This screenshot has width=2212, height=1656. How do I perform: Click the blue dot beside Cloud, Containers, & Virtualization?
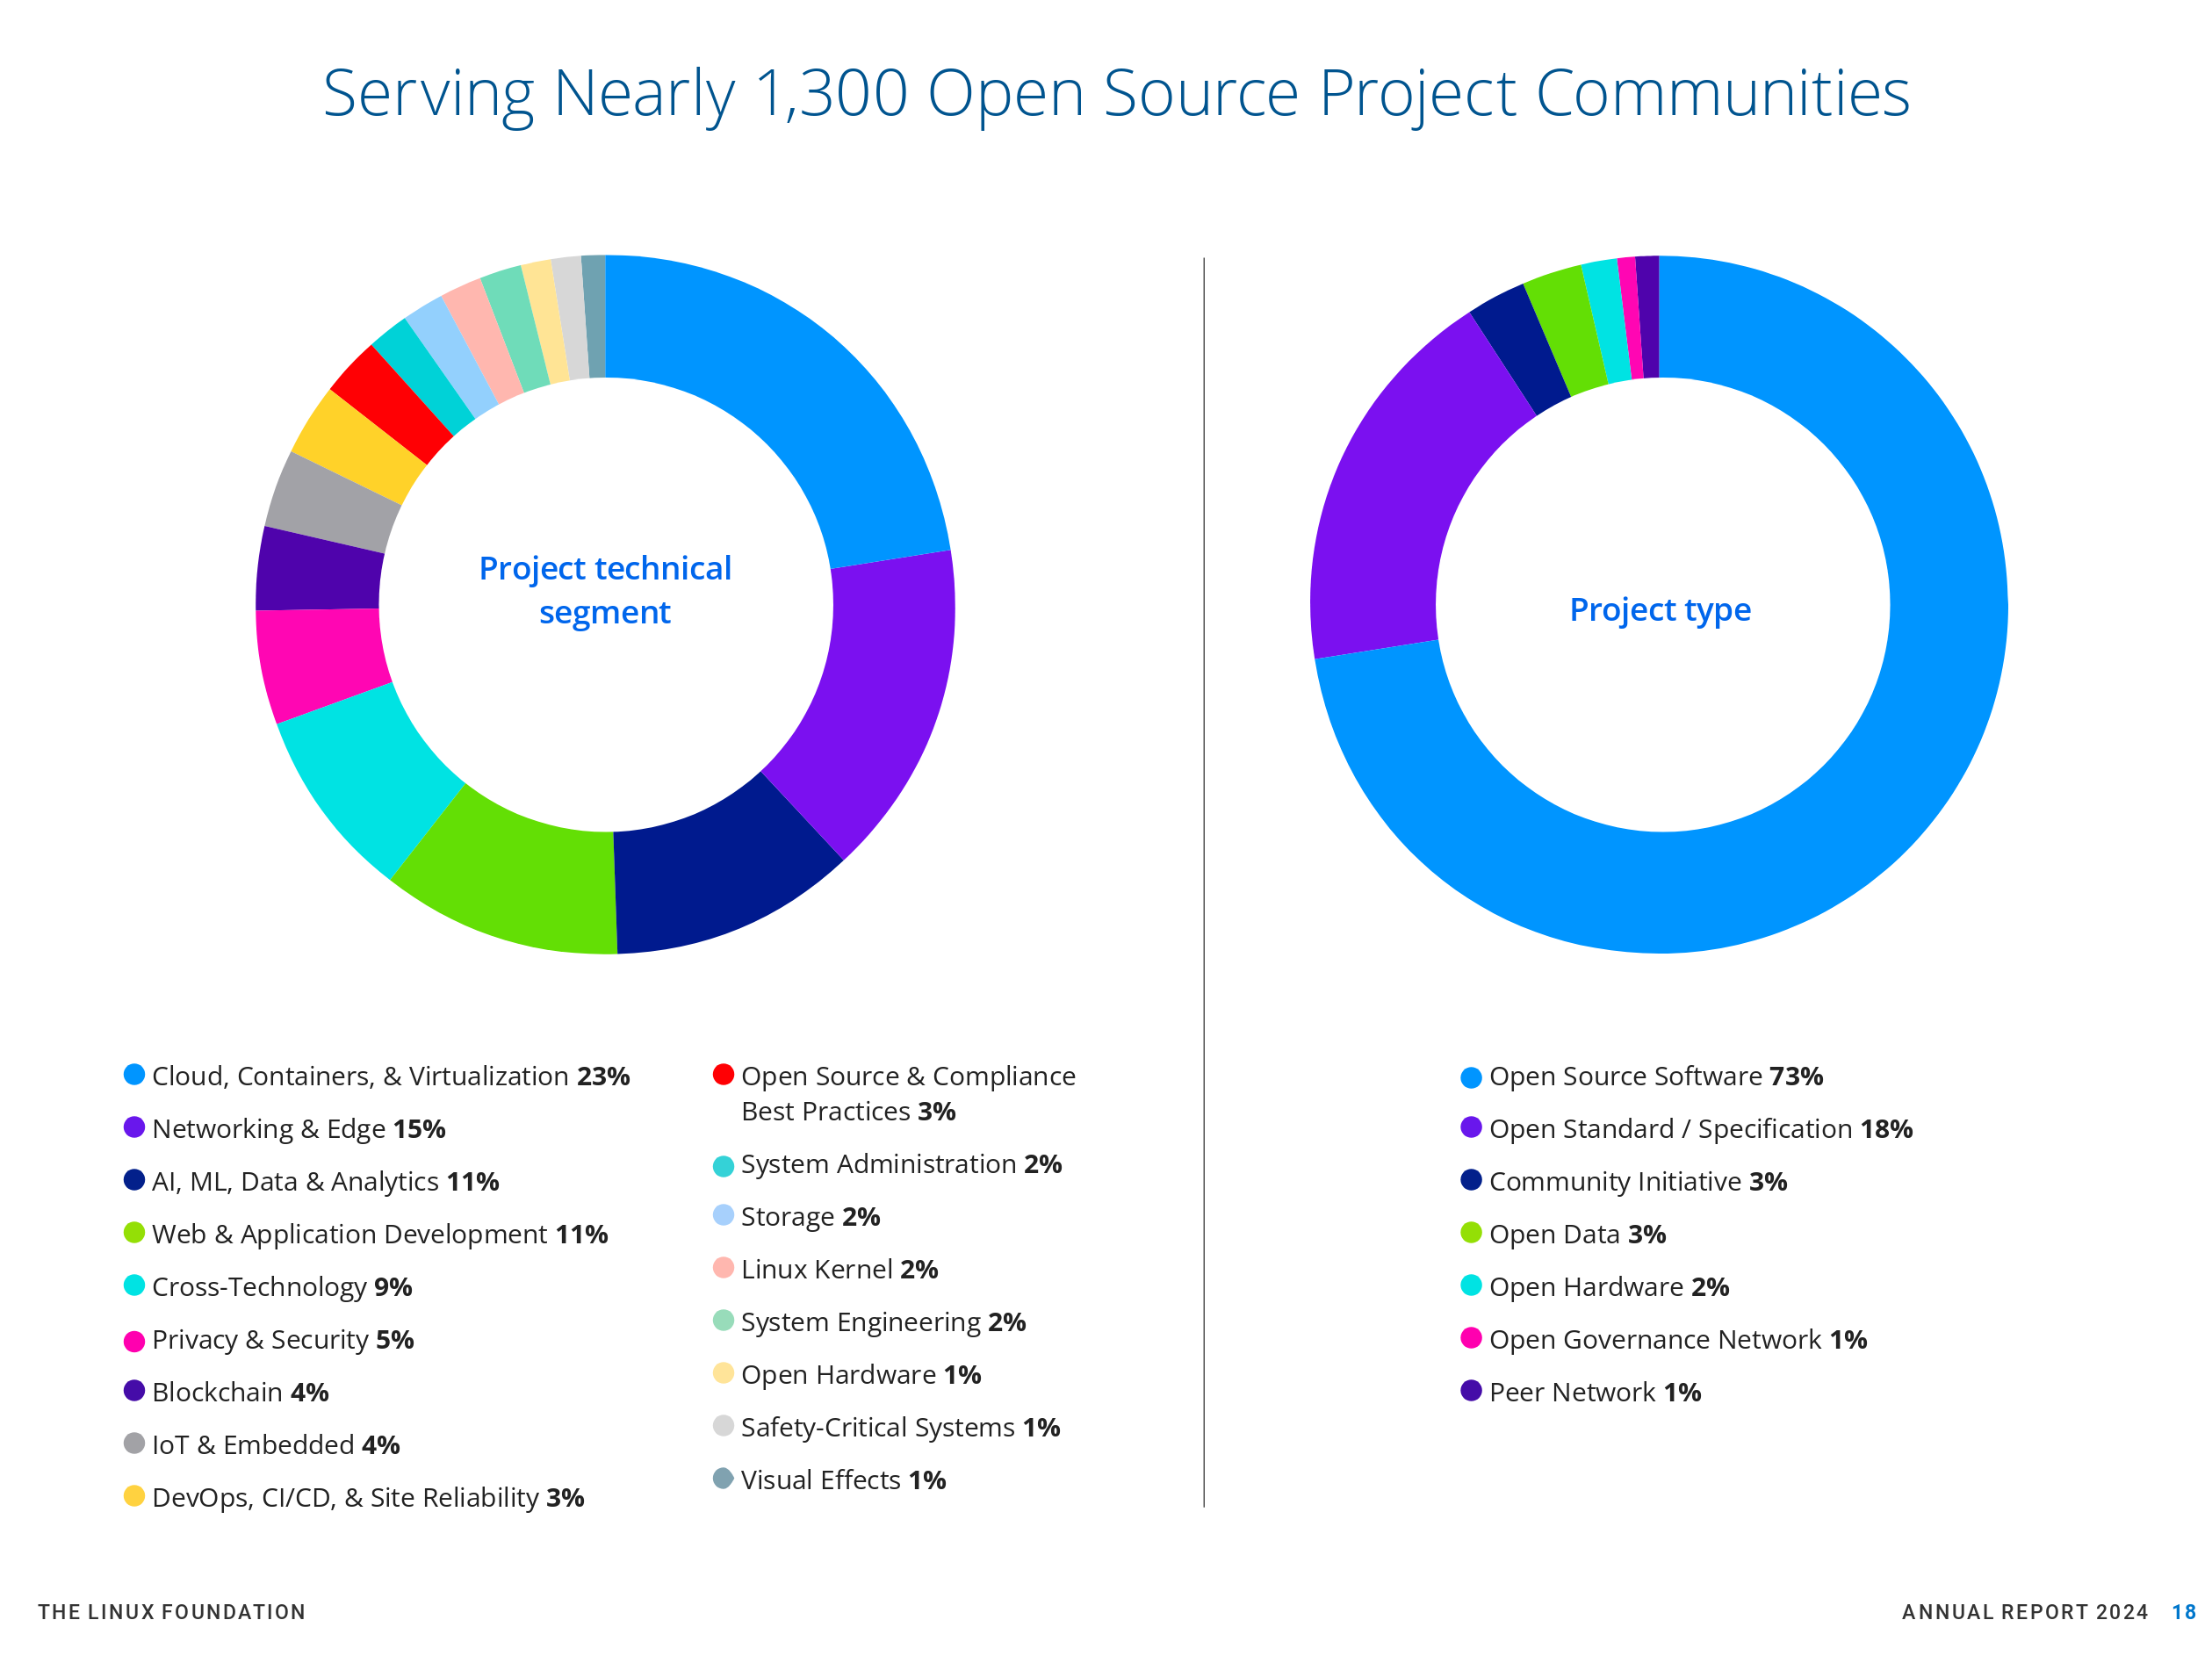click(x=134, y=1074)
